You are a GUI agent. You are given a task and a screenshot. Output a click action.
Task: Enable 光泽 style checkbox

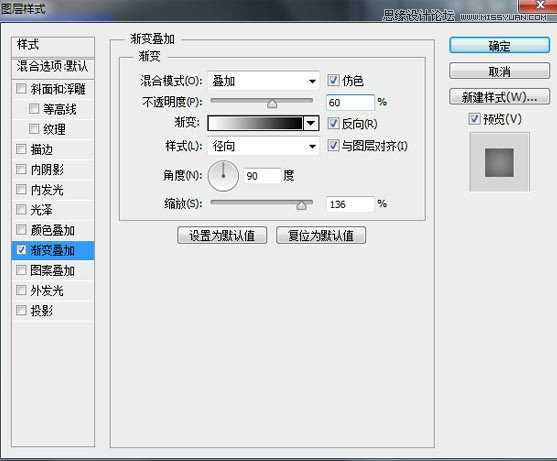tap(21, 210)
